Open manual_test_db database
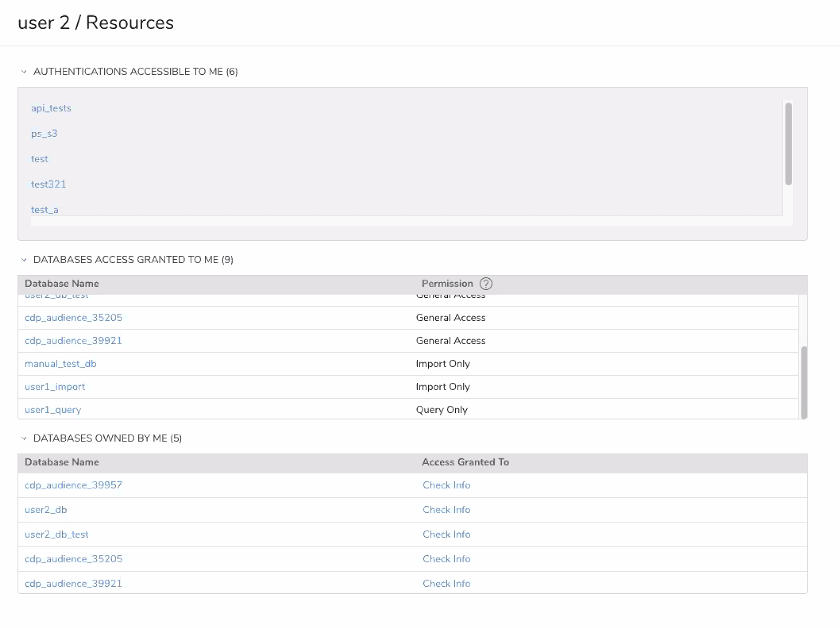This screenshot has height=628, width=840. tap(60, 364)
